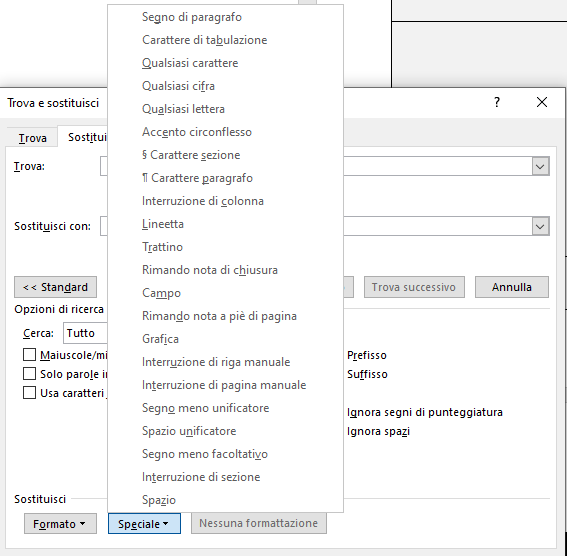
Task: Select 'Segno di paragrafo' from Speciale menu
Action: pos(225,17)
